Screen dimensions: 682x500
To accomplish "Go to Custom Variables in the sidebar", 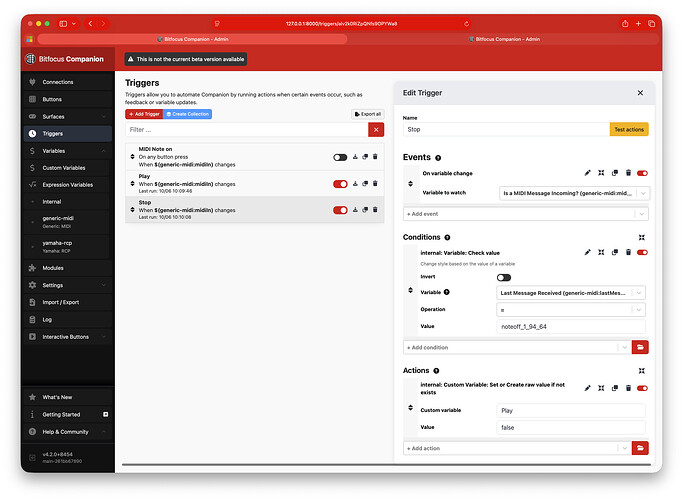I will [65, 167].
